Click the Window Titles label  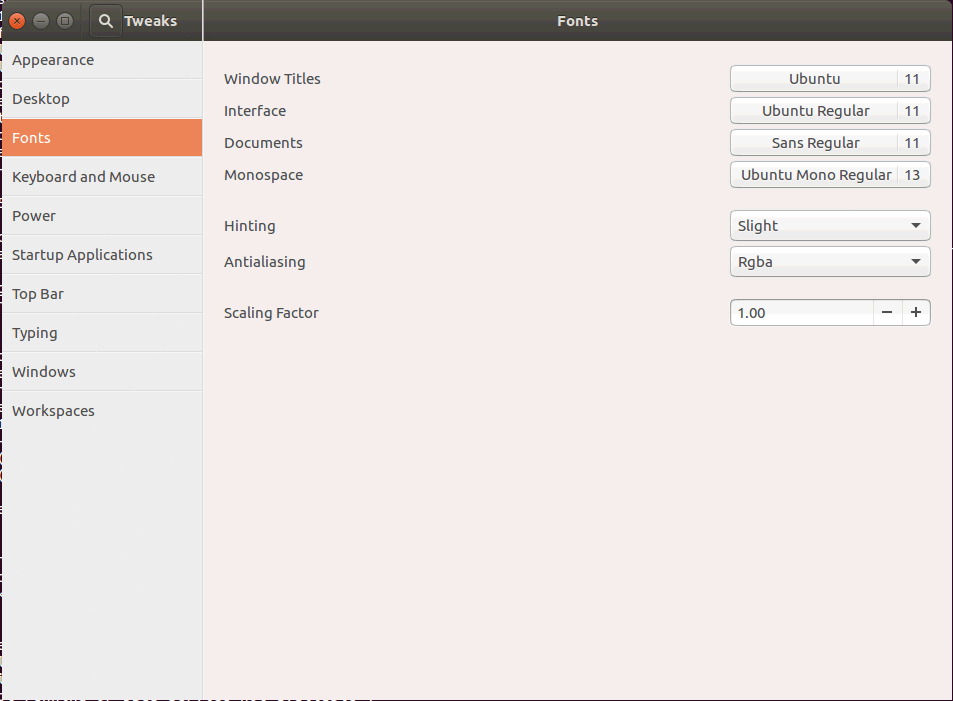tap(272, 78)
